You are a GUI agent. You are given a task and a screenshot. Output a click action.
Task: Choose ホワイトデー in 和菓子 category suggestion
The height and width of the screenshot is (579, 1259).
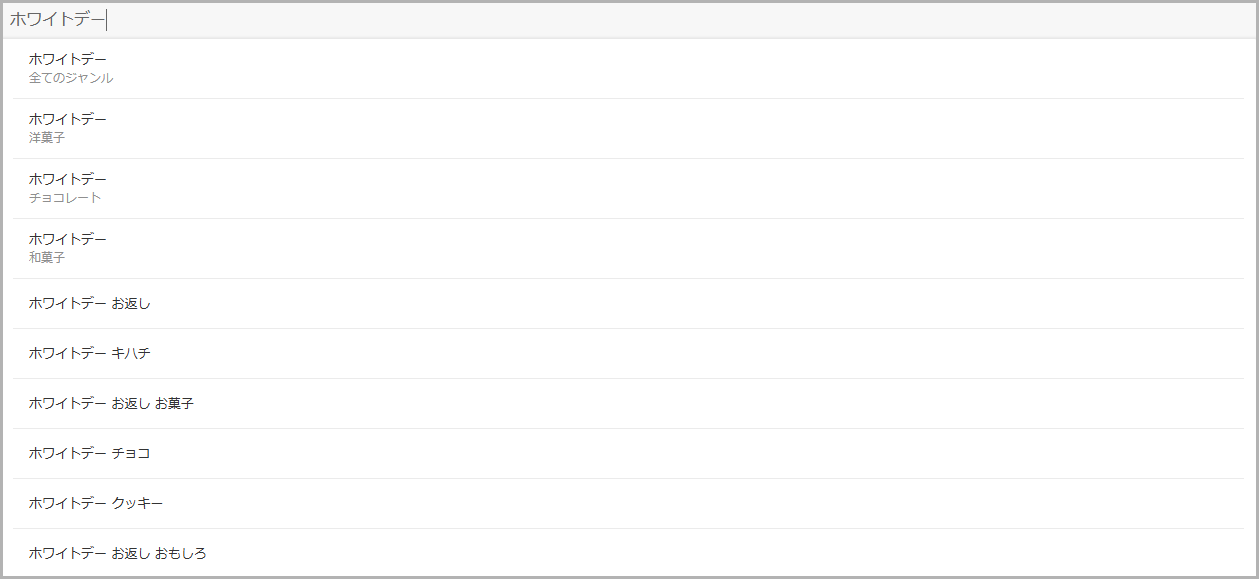(x=629, y=248)
